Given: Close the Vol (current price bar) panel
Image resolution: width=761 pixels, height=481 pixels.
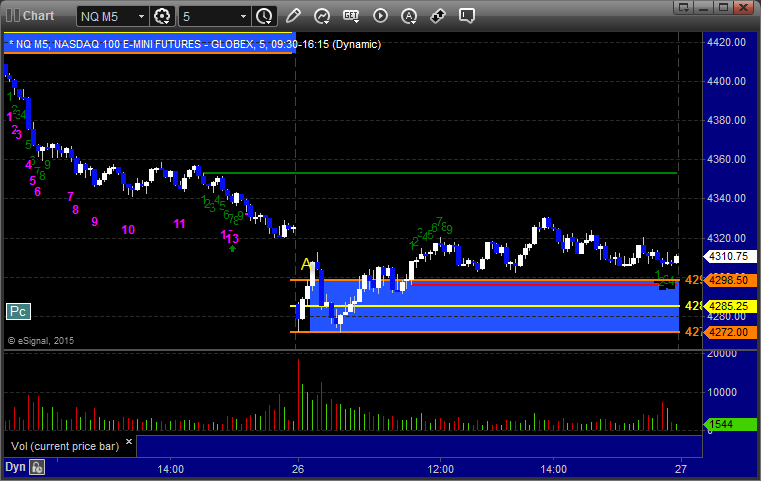Looking at the screenshot, I should (129, 442).
